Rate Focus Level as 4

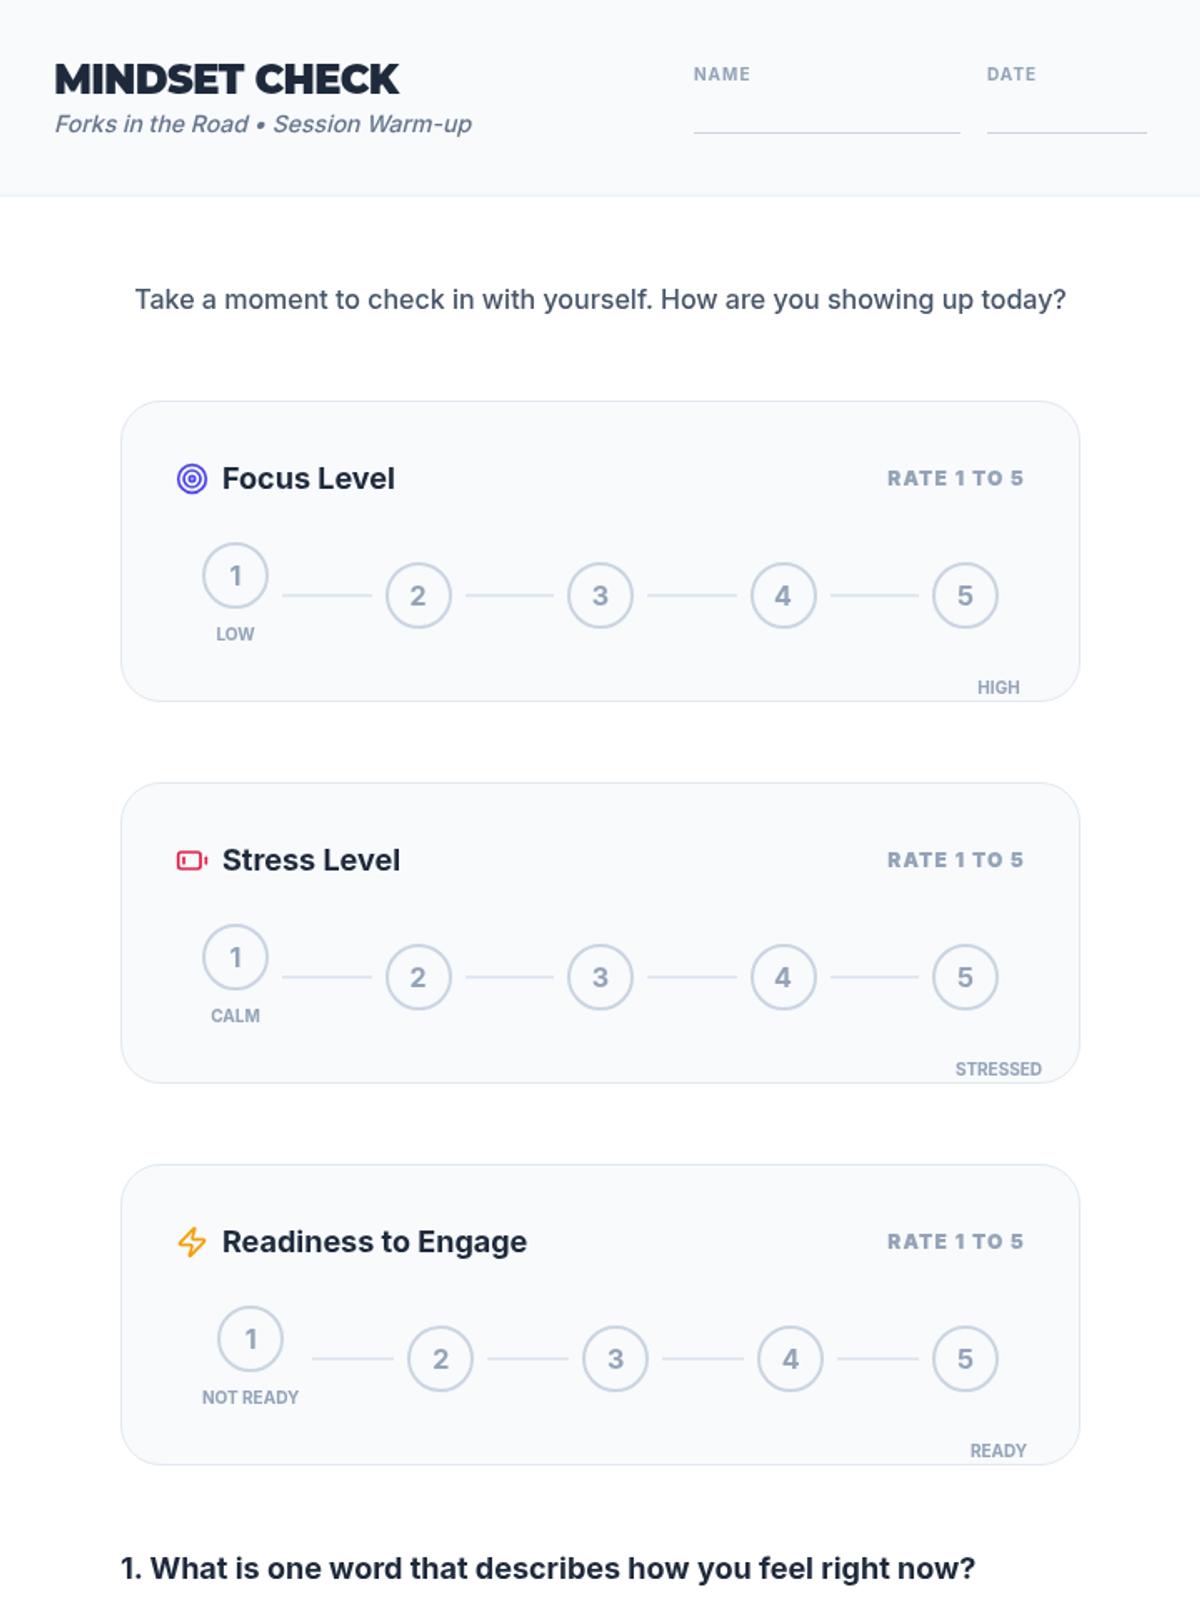click(783, 596)
